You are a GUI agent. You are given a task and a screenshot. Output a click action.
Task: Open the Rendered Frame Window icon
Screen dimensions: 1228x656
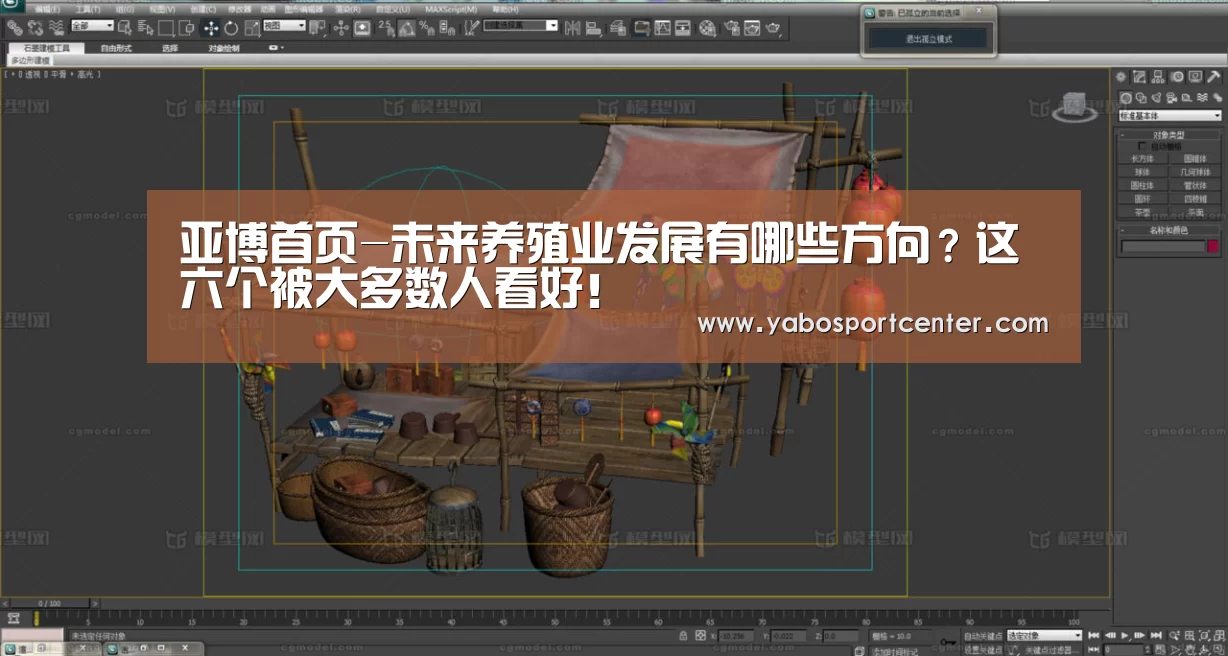752,27
